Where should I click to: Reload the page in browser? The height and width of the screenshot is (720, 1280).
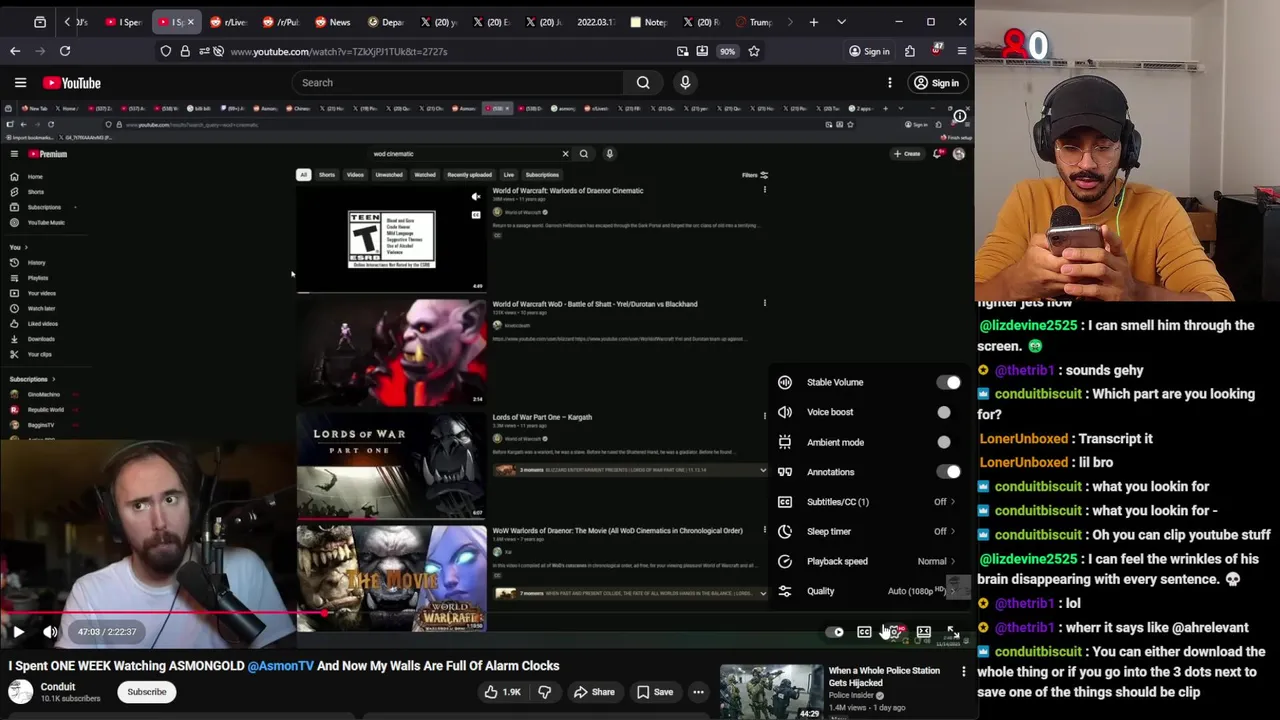pos(65,51)
